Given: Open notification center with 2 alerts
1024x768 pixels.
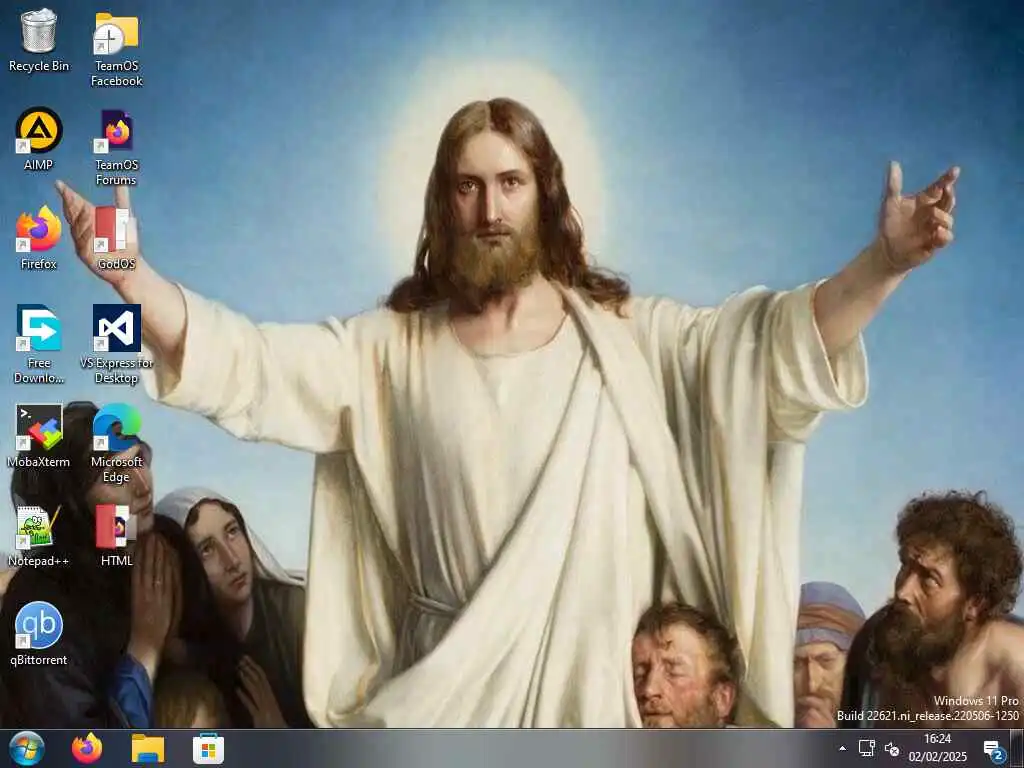Looking at the screenshot, I should point(994,750).
